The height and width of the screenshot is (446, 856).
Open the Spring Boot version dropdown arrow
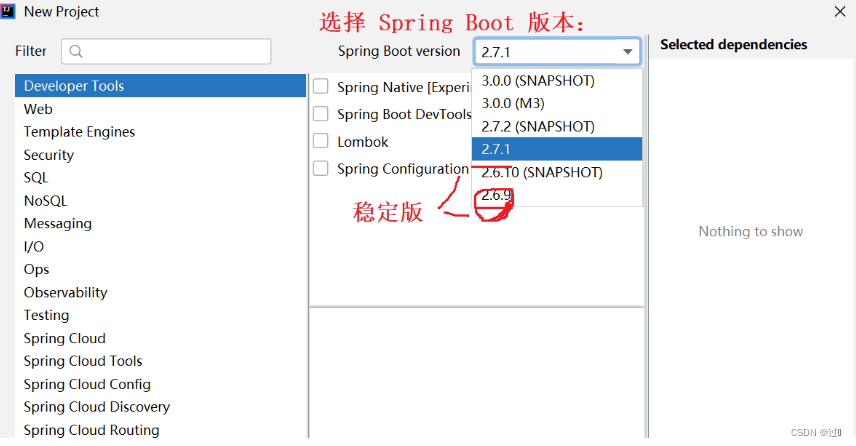click(x=628, y=52)
